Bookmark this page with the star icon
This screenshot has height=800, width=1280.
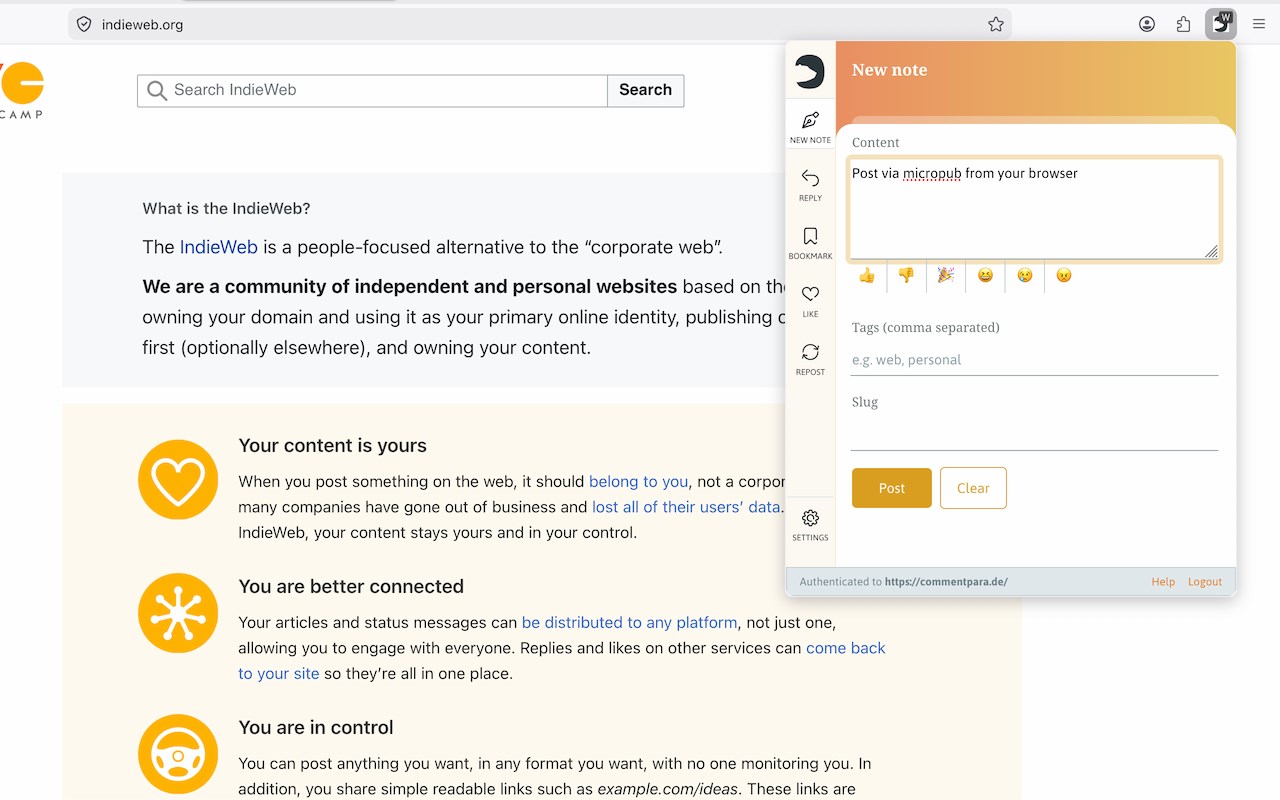point(996,24)
